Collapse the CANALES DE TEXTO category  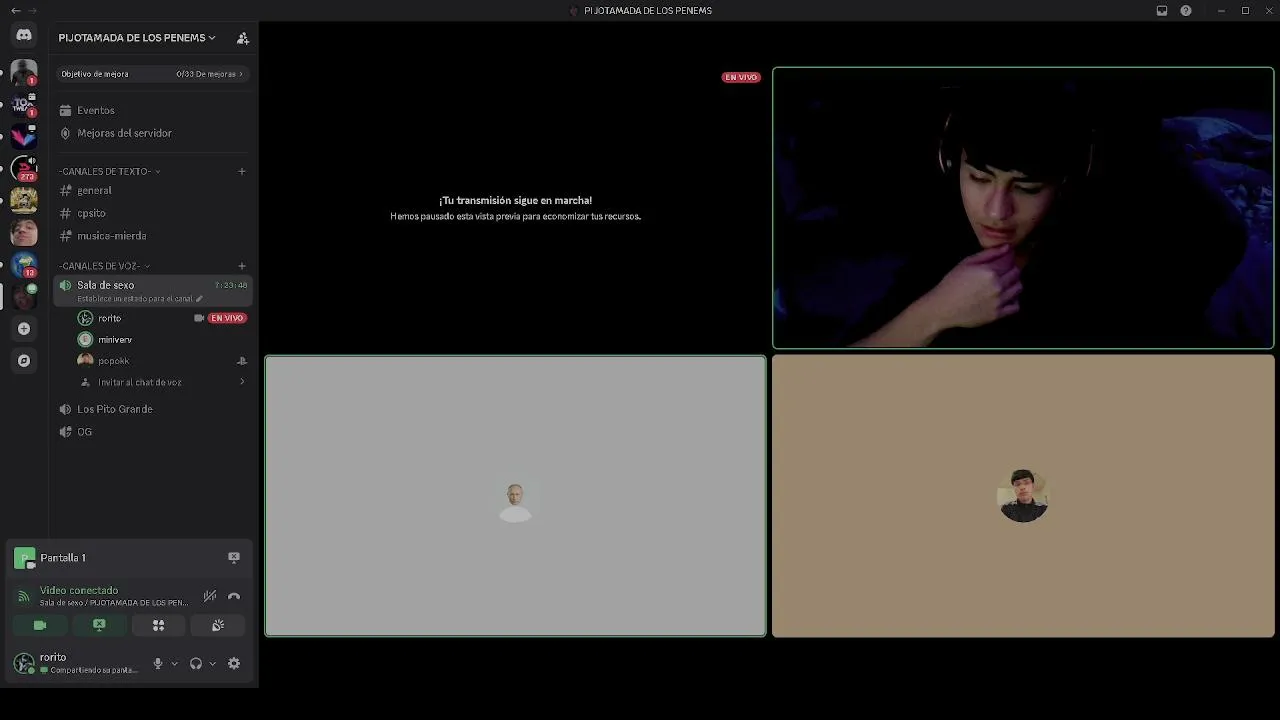point(109,171)
